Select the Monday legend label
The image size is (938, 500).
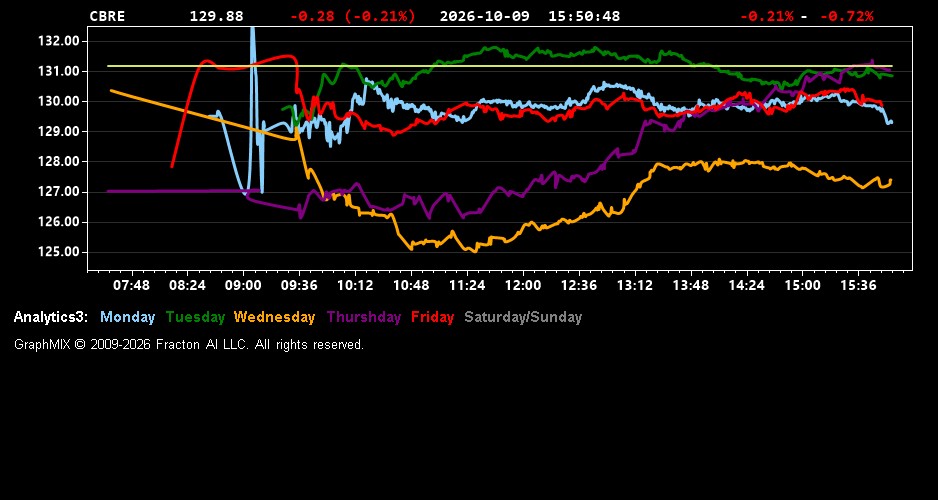127,317
